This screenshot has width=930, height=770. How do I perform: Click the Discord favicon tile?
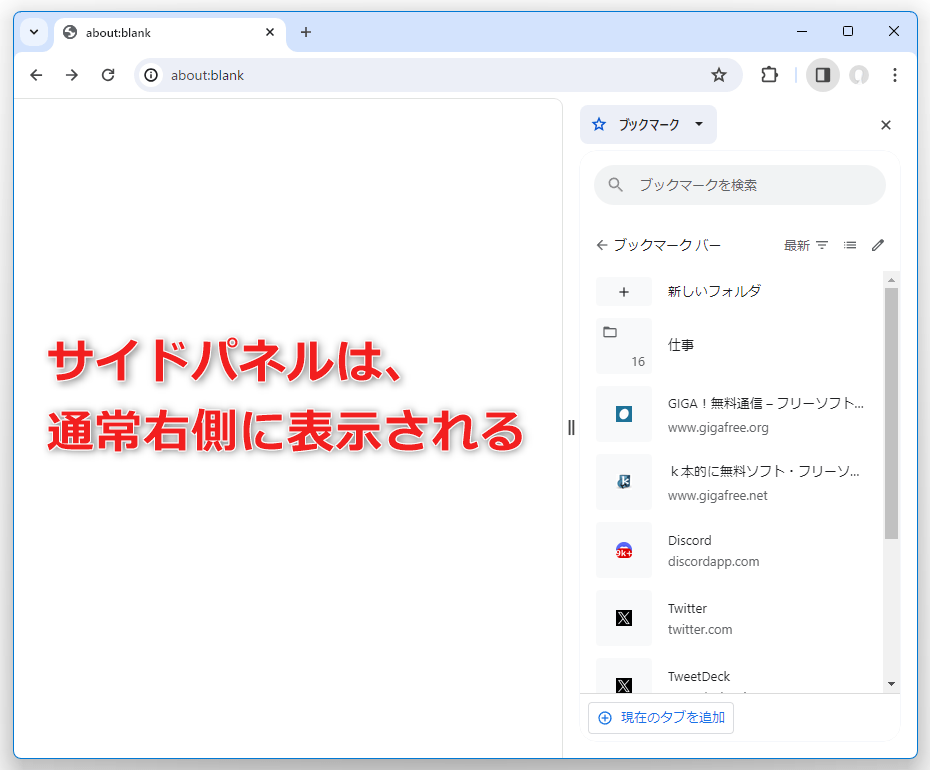624,550
